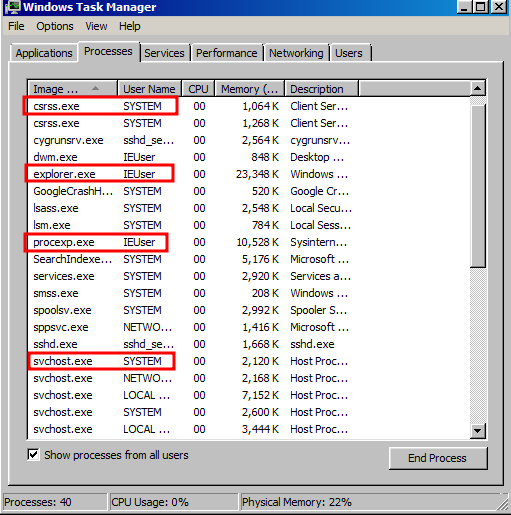
Task: Toggle Show processes from all users checkbox
Action: click(33, 455)
